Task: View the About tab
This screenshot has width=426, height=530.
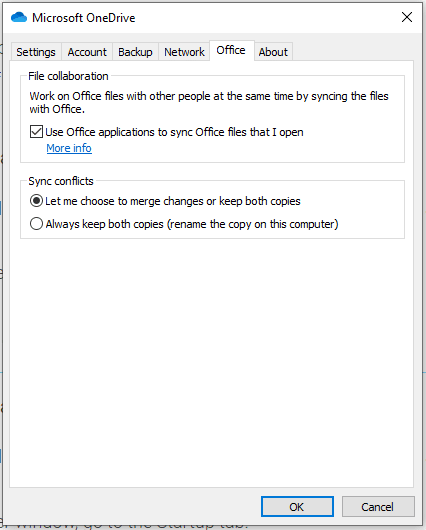Action: pyautogui.click(x=273, y=52)
